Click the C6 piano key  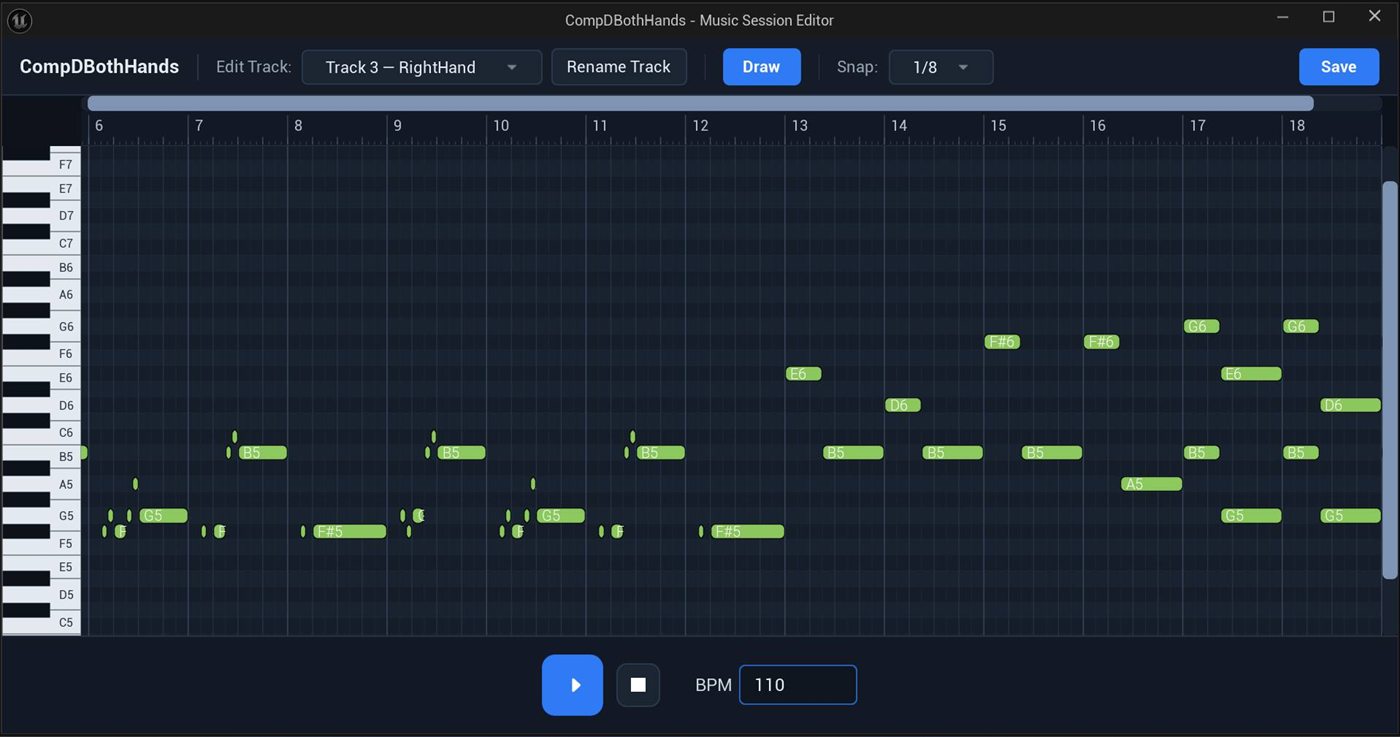click(40, 433)
